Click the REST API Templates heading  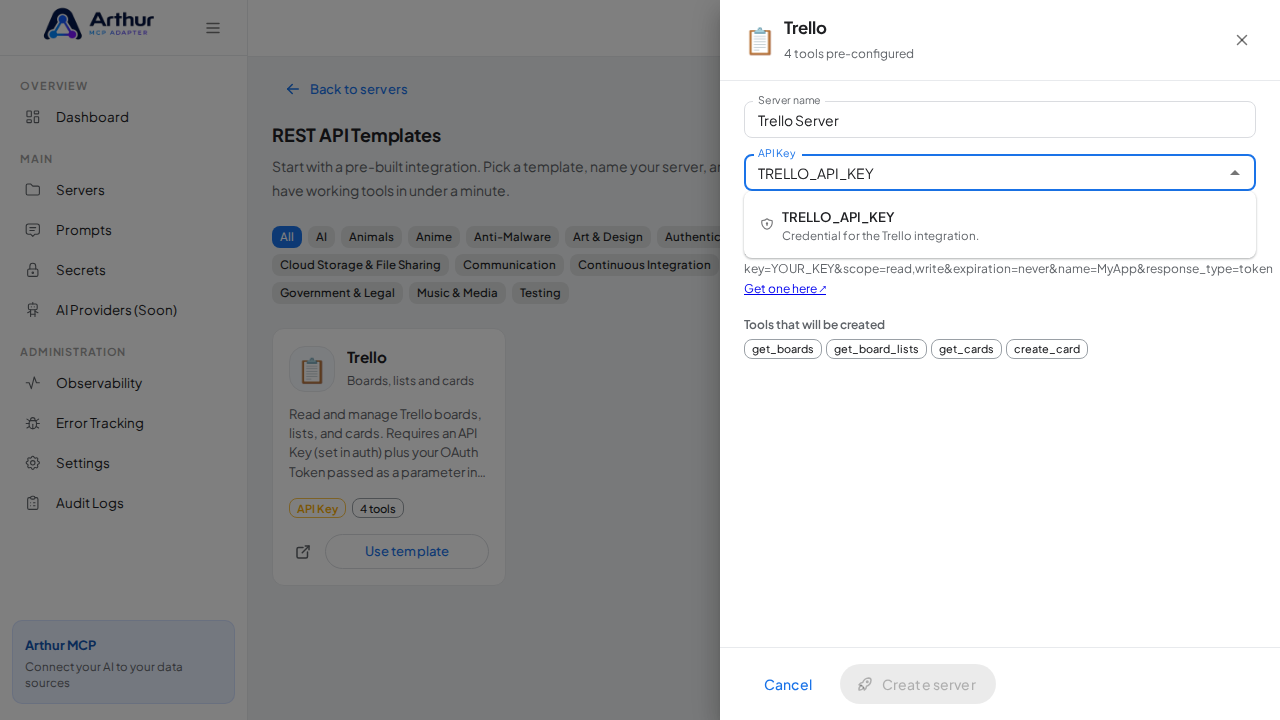356,135
